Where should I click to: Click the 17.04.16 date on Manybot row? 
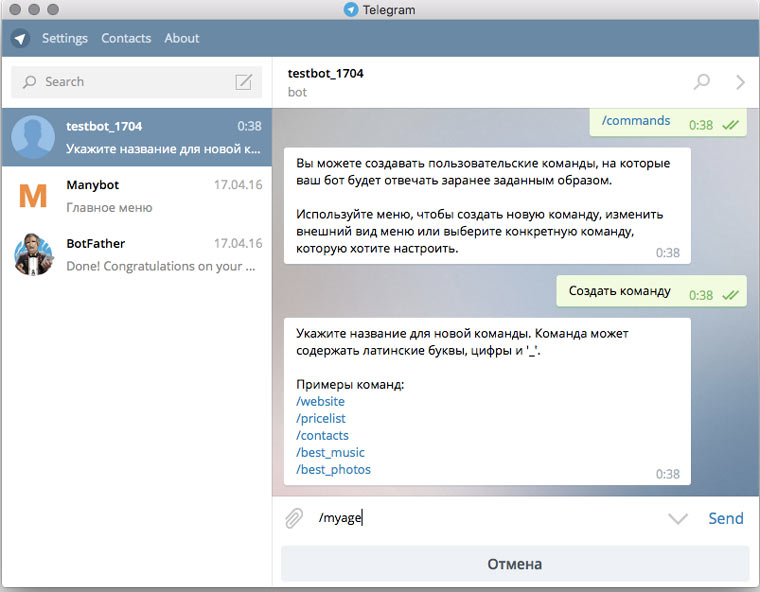pyautogui.click(x=238, y=185)
